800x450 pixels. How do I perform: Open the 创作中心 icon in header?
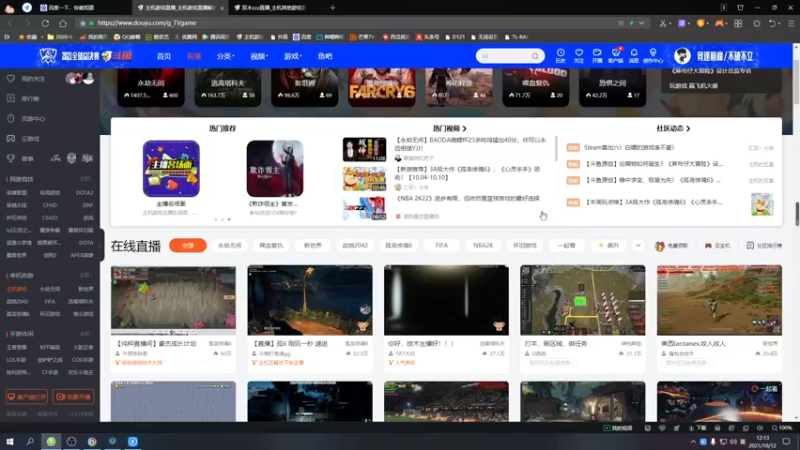click(653, 56)
